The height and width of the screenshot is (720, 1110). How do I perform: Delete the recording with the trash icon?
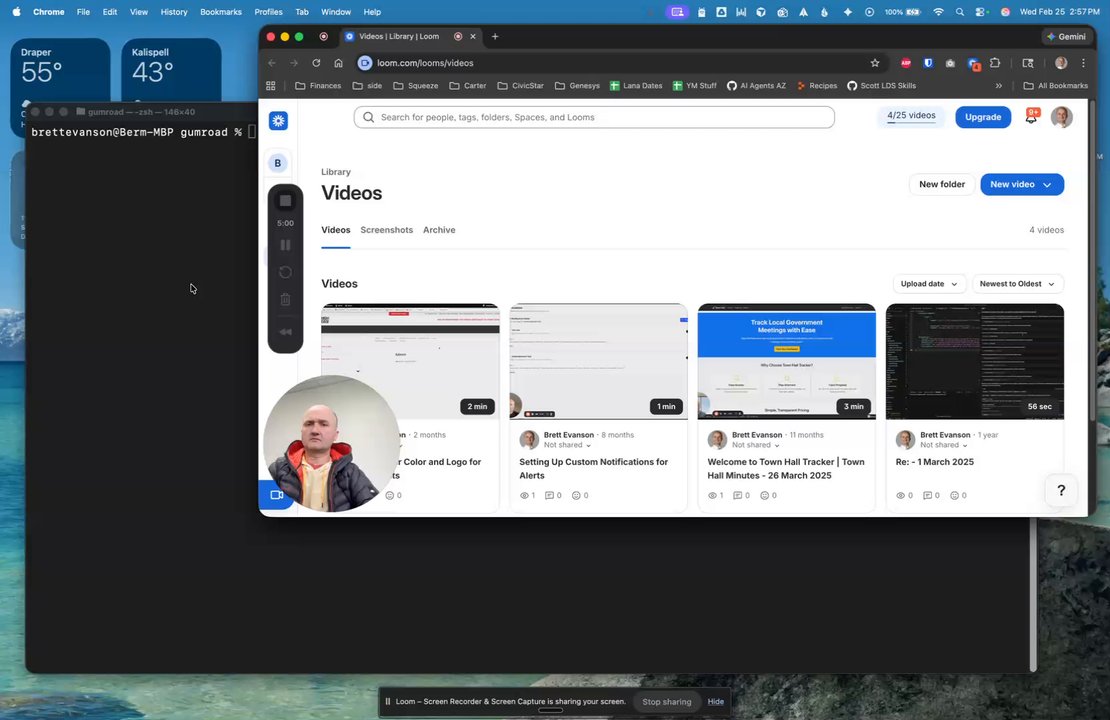click(285, 299)
